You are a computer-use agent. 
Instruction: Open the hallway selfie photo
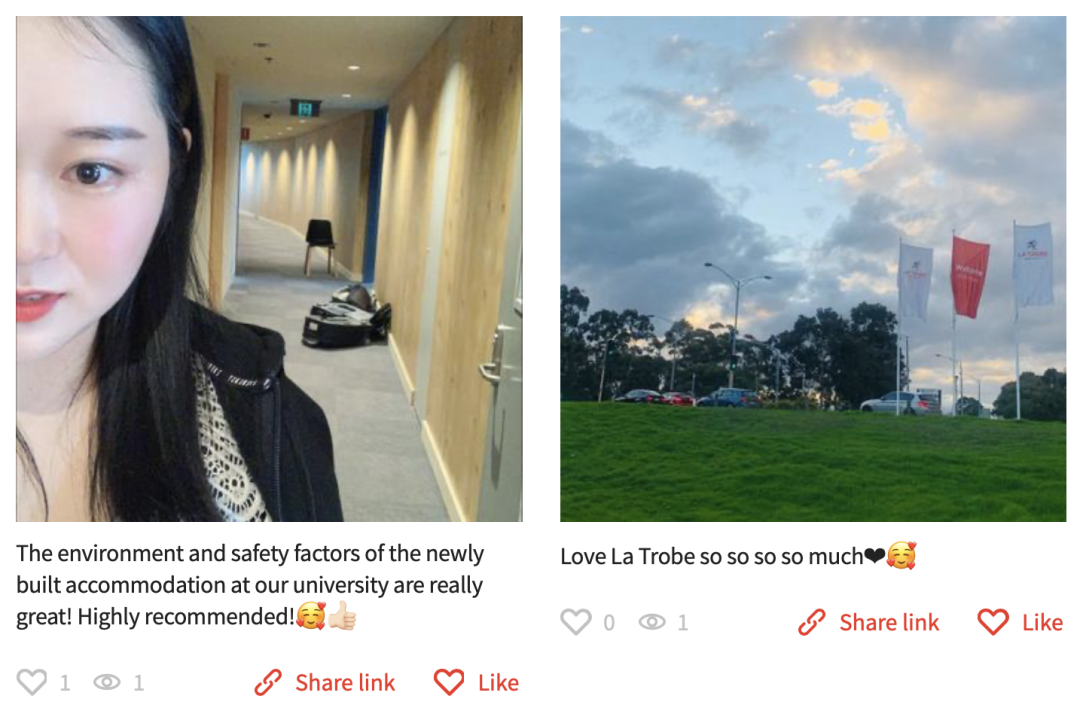click(269, 269)
